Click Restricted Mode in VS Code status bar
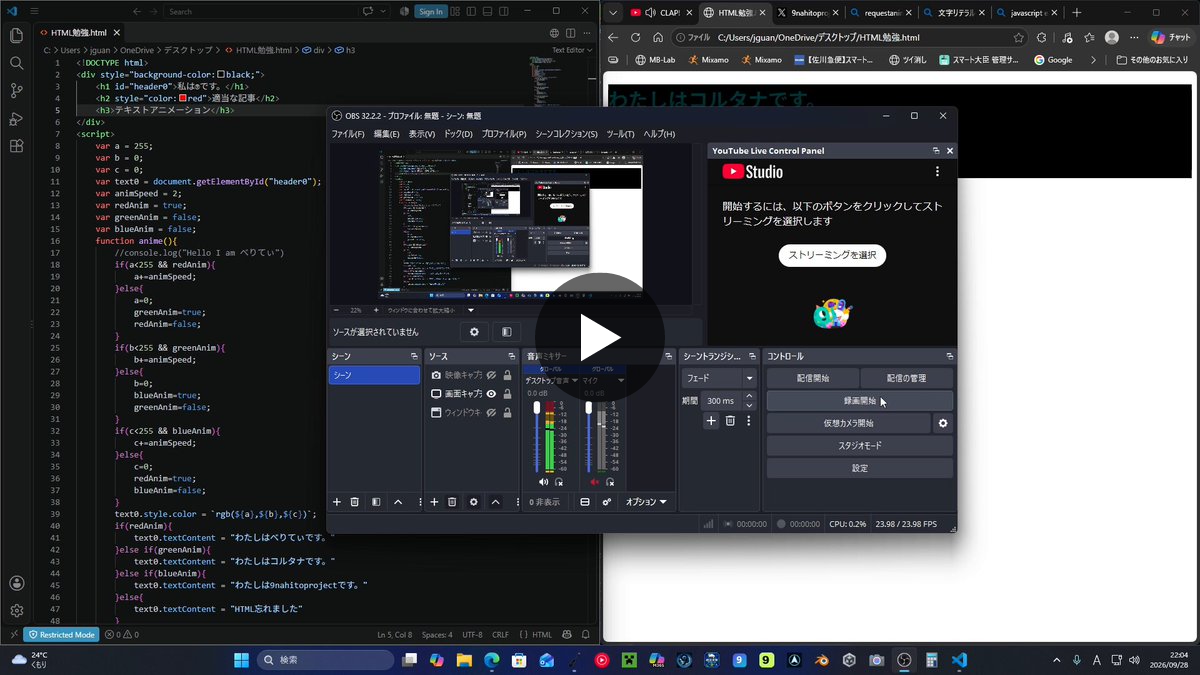The width and height of the screenshot is (1200, 675). click(61, 634)
